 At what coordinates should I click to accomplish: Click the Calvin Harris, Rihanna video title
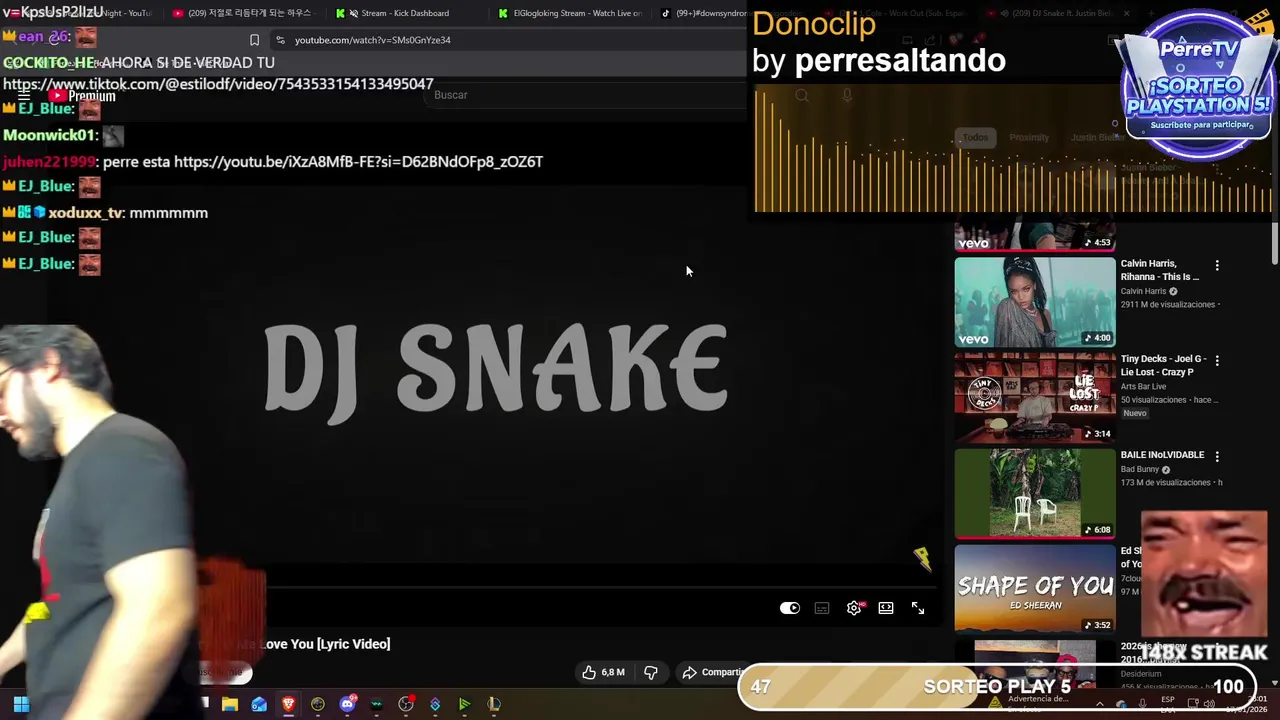[1159, 270]
